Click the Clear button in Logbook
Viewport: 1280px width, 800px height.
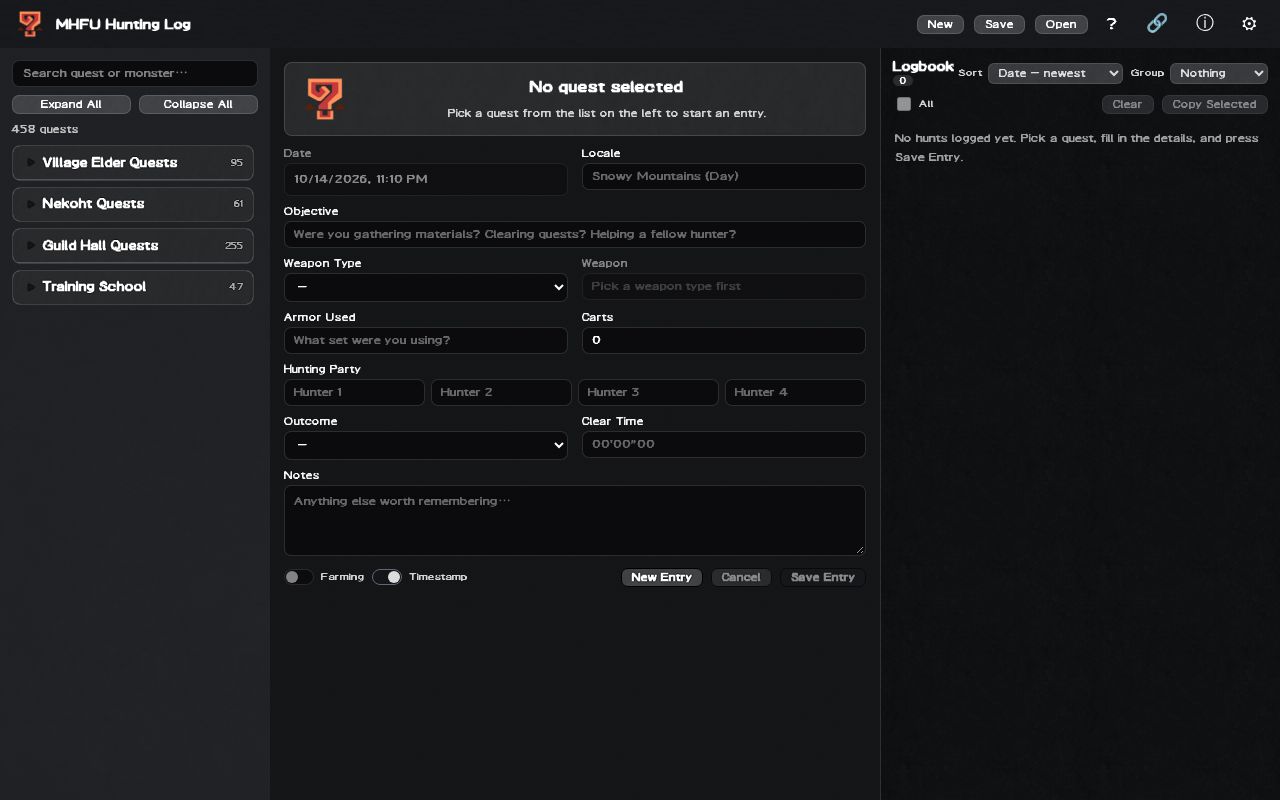pos(1127,104)
